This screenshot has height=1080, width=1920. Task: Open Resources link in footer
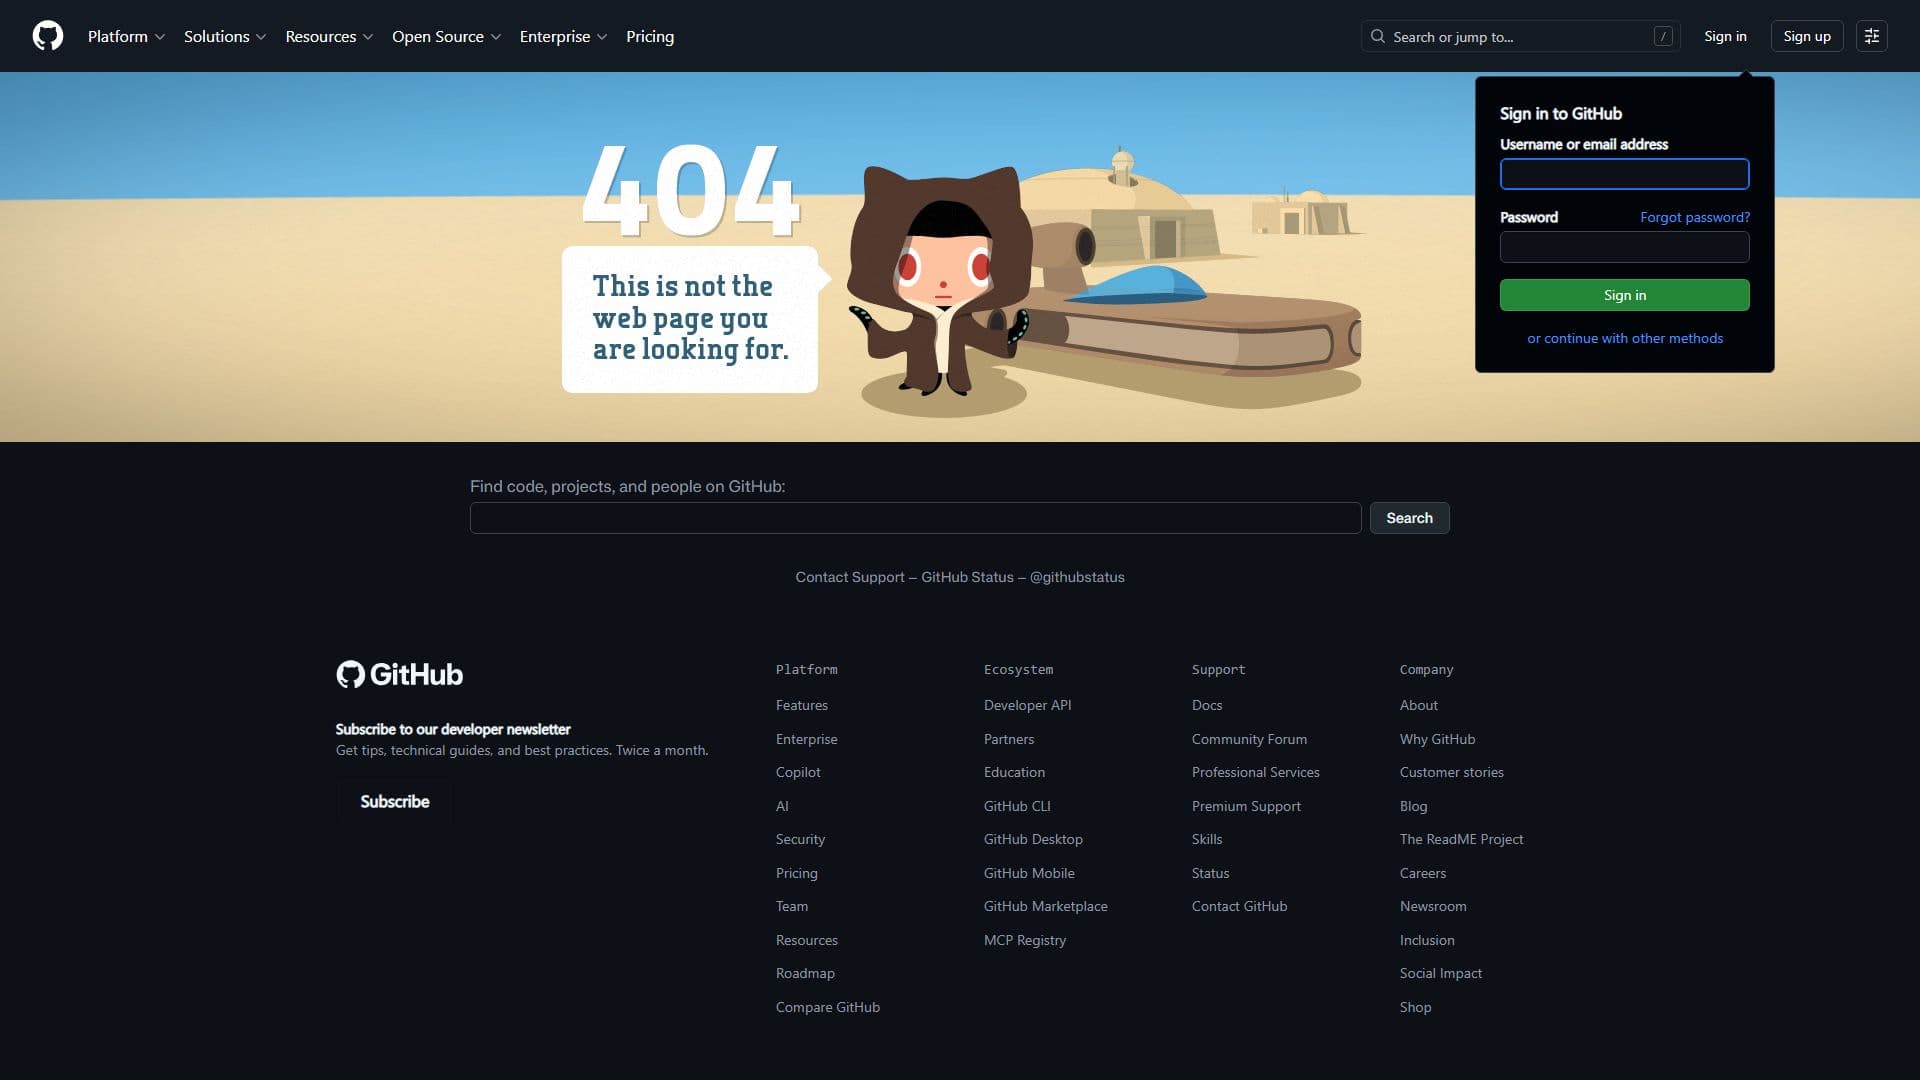pyautogui.click(x=807, y=940)
